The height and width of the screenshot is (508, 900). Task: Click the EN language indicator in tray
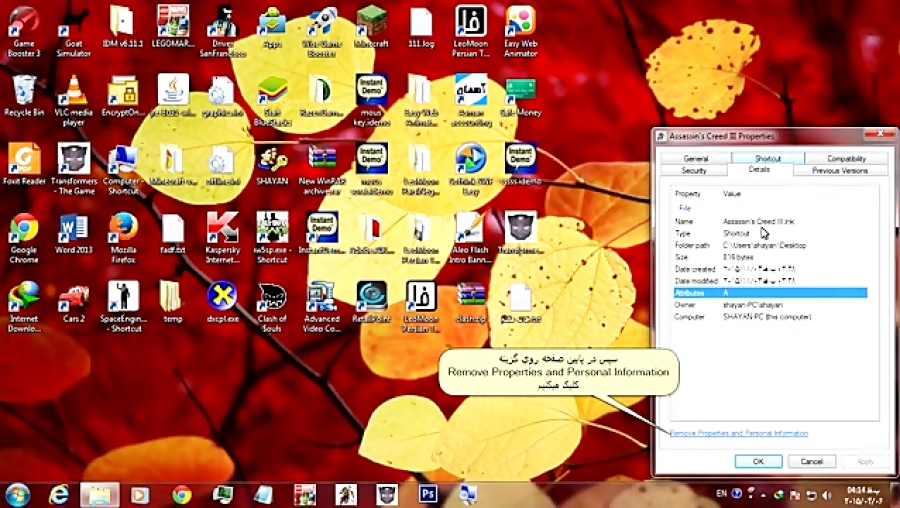[x=721, y=494]
